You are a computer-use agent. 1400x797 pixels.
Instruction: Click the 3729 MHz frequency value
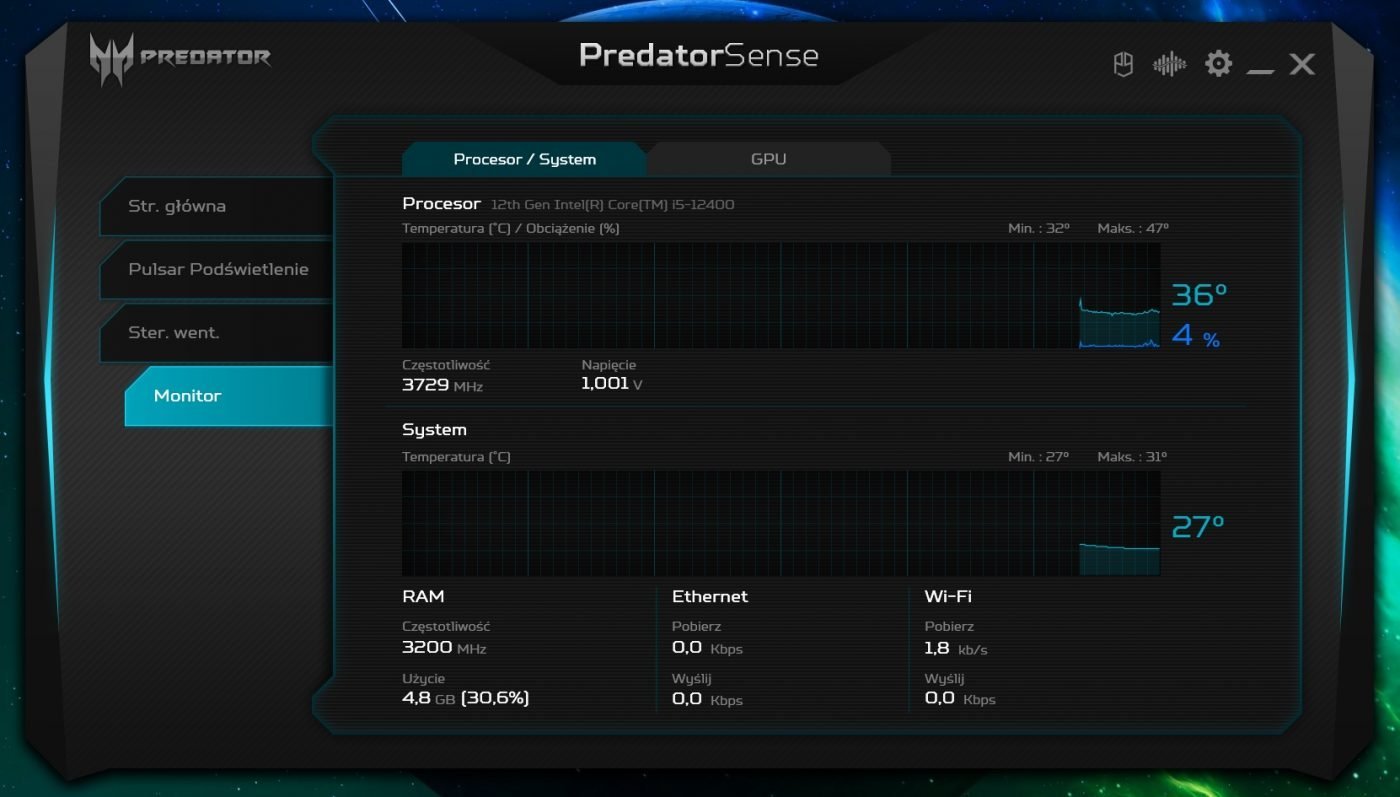coord(442,384)
